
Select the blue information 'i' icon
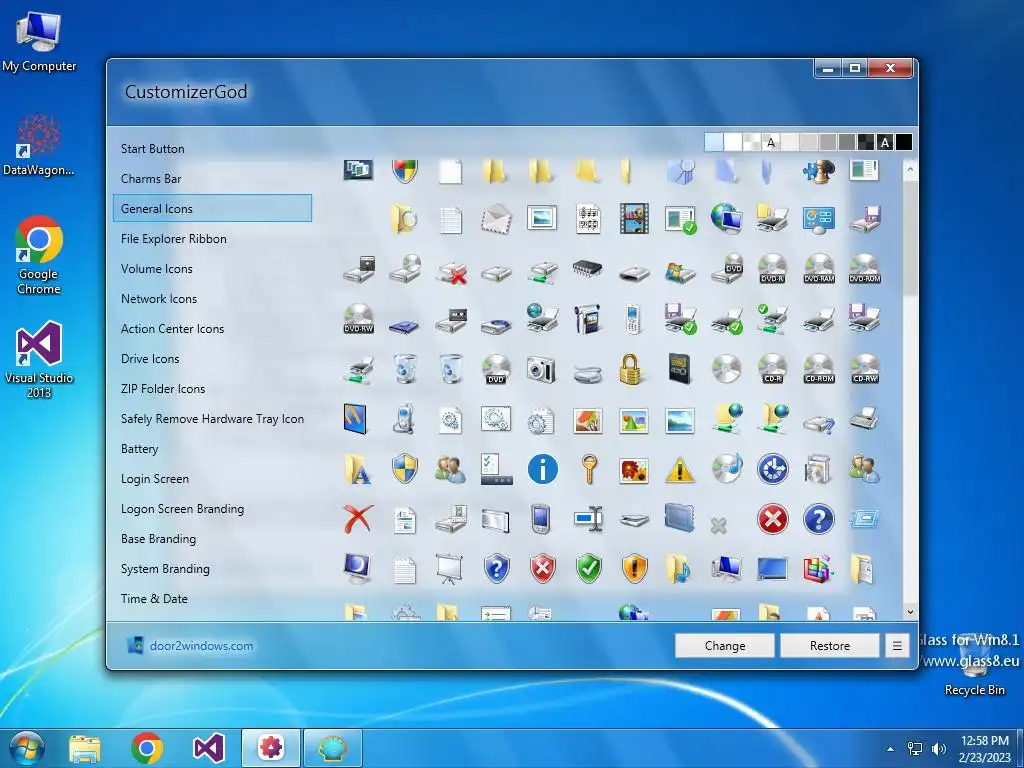pyautogui.click(x=542, y=469)
